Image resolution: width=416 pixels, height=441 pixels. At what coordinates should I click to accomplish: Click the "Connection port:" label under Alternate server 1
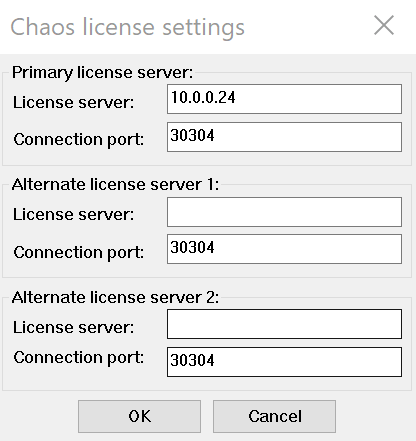tap(79, 252)
